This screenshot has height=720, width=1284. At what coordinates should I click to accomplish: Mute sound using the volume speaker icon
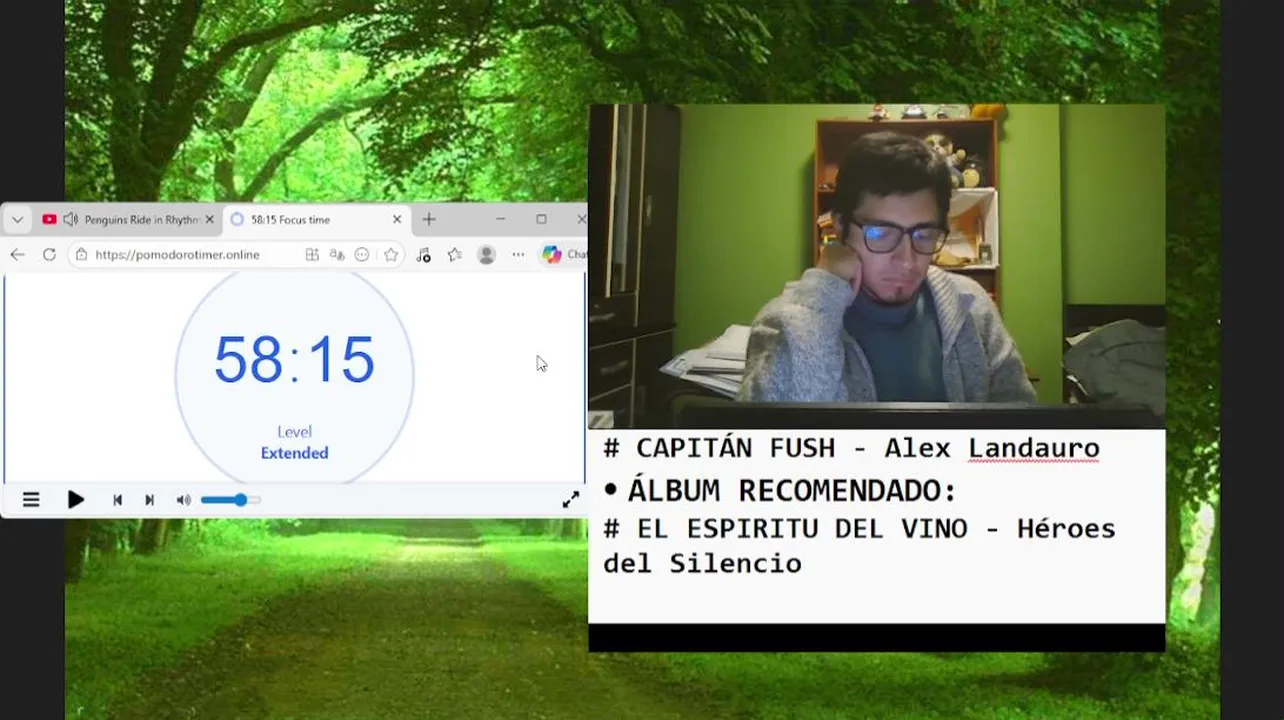click(x=183, y=500)
